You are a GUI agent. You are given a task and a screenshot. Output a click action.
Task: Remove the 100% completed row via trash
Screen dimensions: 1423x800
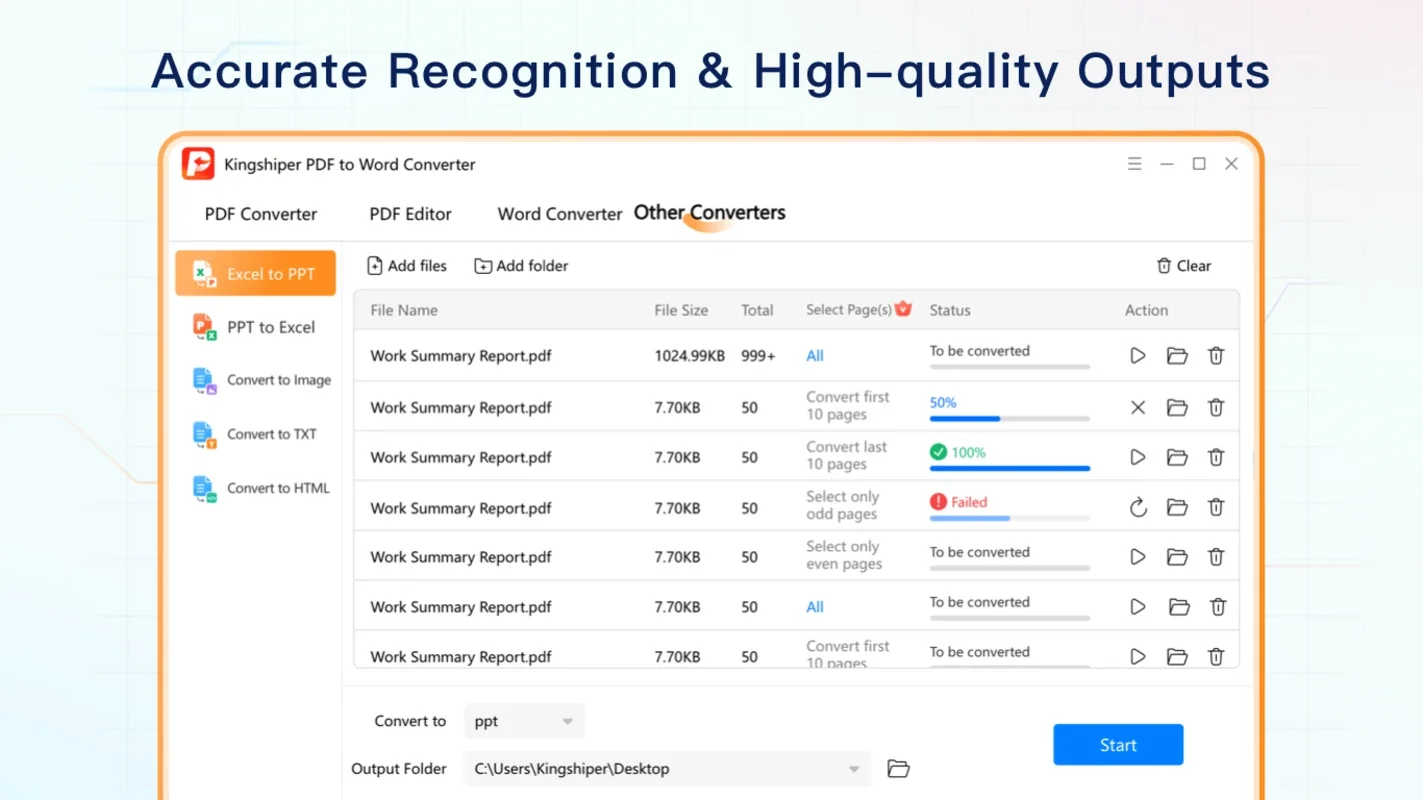[1216, 457]
